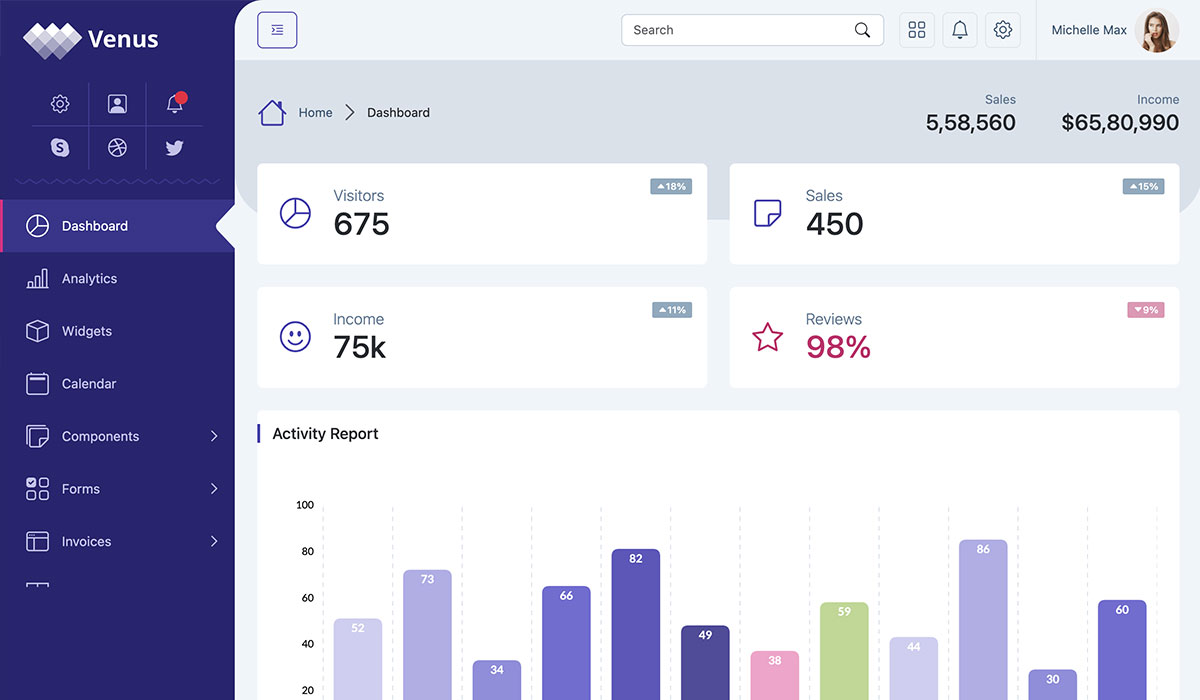This screenshot has height=700, width=1200.
Task: Click the chart bar labeled 44
Action: click(914, 669)
